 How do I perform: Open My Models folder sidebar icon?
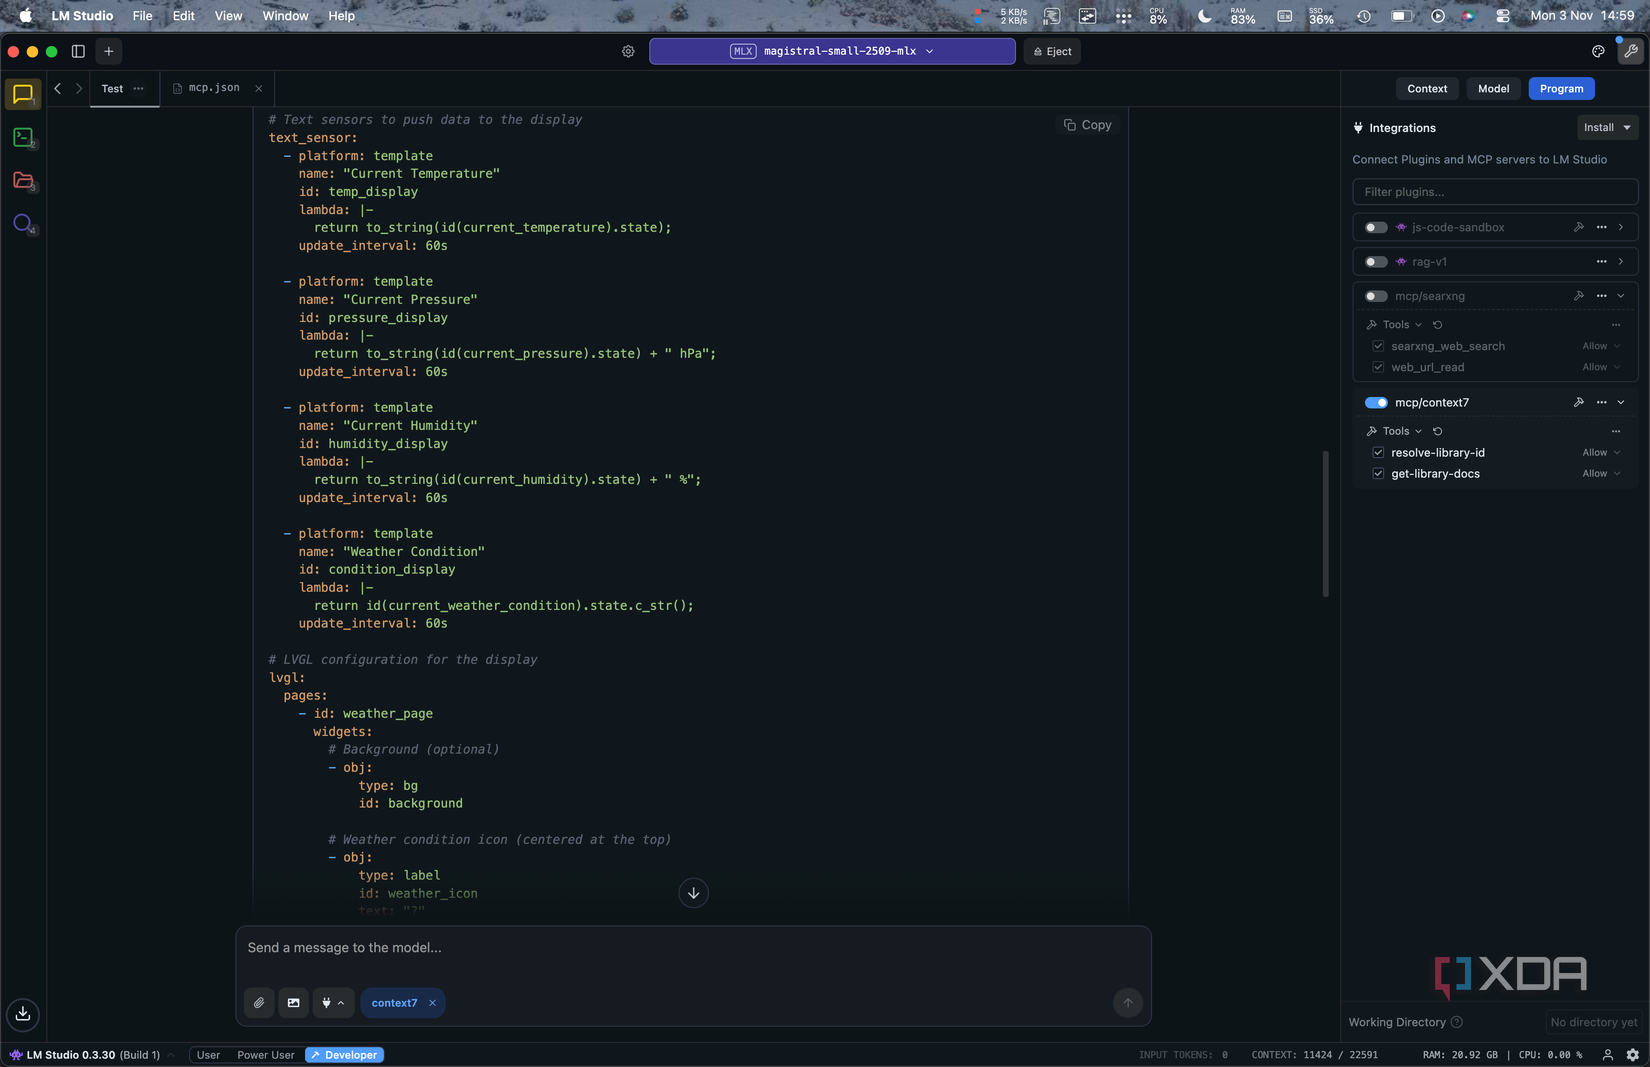tap(22, 180)
